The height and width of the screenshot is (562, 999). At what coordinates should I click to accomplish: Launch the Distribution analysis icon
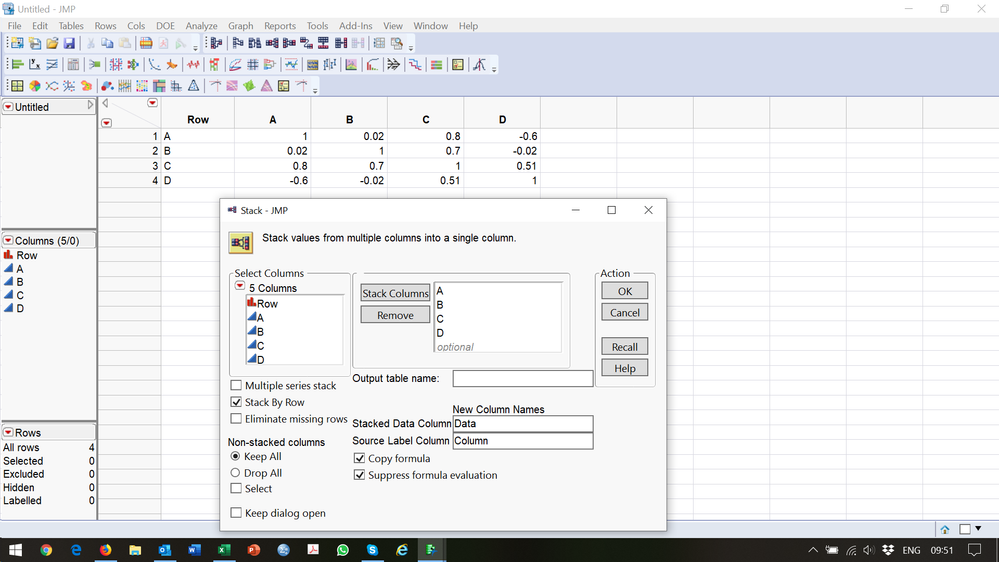coord(17,64)
